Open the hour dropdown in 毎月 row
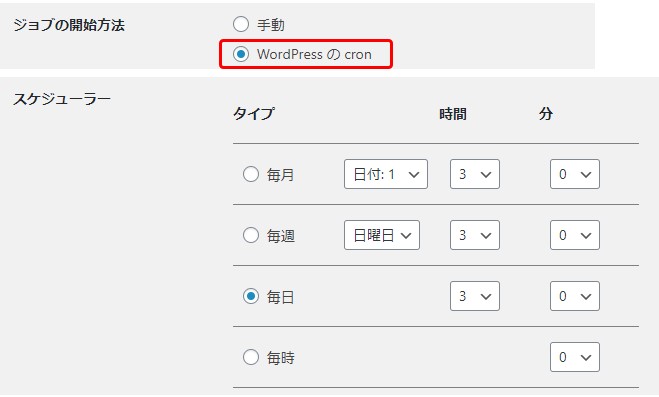The width and height of the screenshot is (659, 397). pyautogui.click(x=475, y=174)
